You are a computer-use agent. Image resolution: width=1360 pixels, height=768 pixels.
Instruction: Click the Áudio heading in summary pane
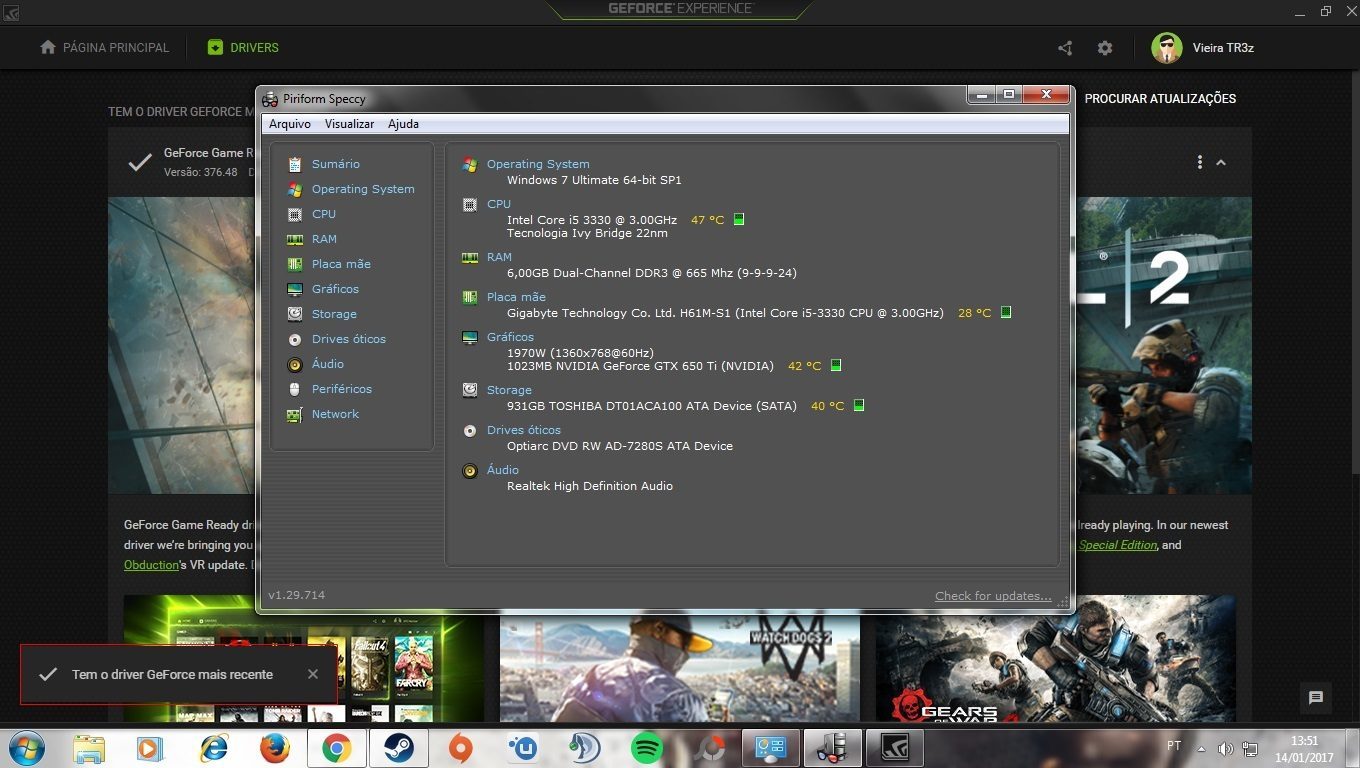tap(503, 470)
